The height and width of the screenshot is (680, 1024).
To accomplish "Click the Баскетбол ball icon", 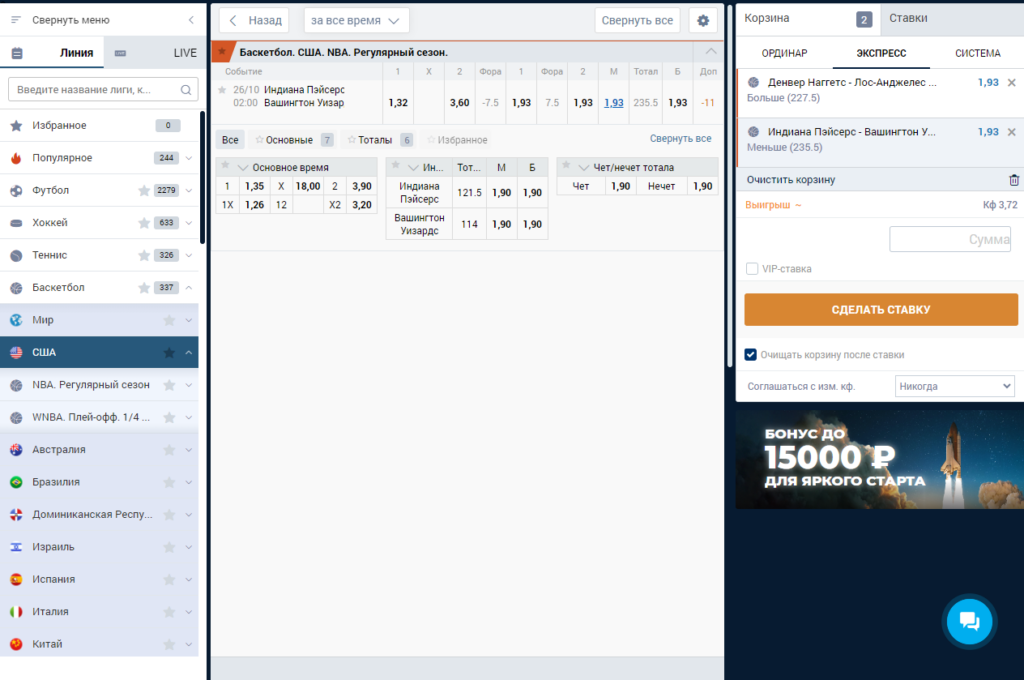I will [x=16, y=287].
